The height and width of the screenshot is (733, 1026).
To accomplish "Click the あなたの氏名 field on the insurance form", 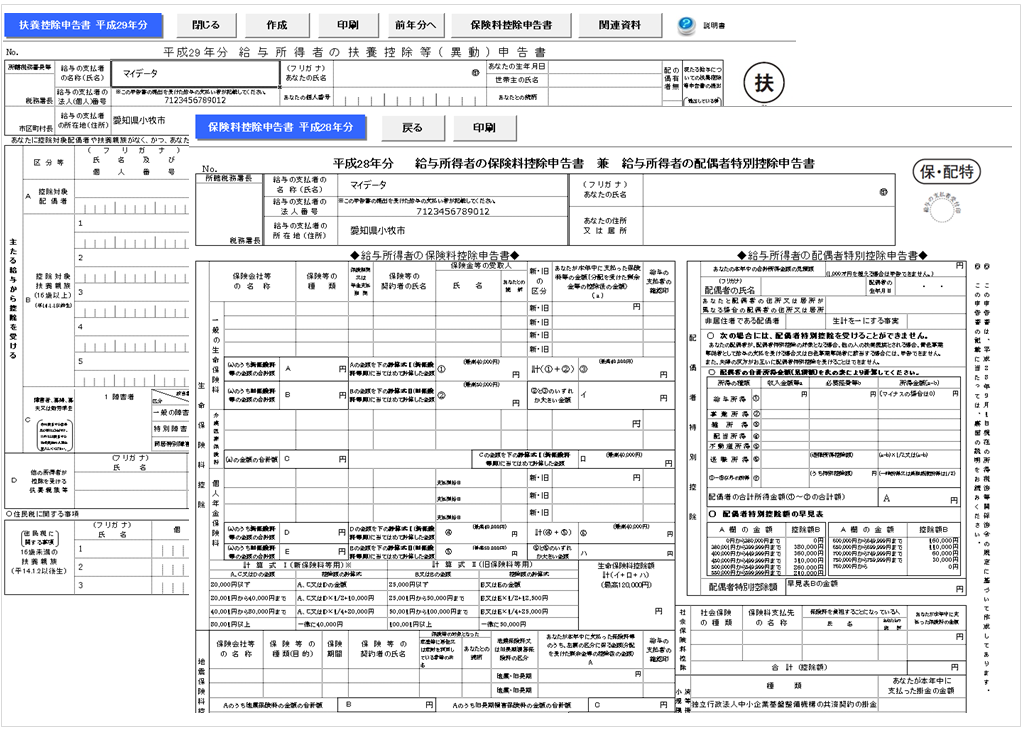I will click(x=769, y=190).
